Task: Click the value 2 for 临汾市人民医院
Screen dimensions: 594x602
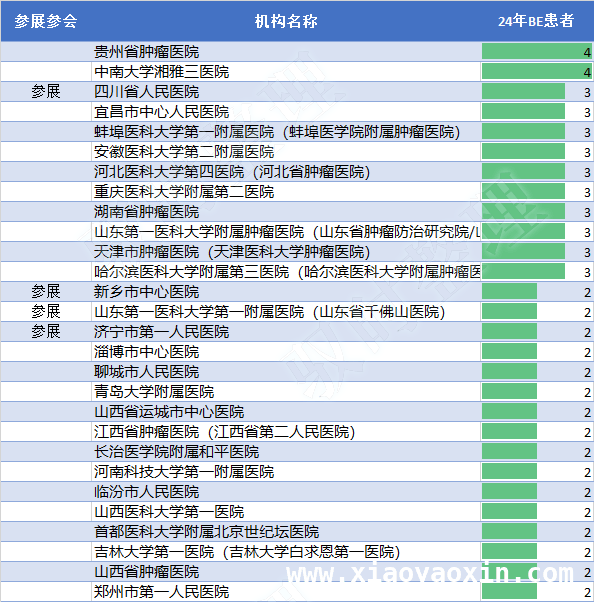Action: [x=587, y=492]
